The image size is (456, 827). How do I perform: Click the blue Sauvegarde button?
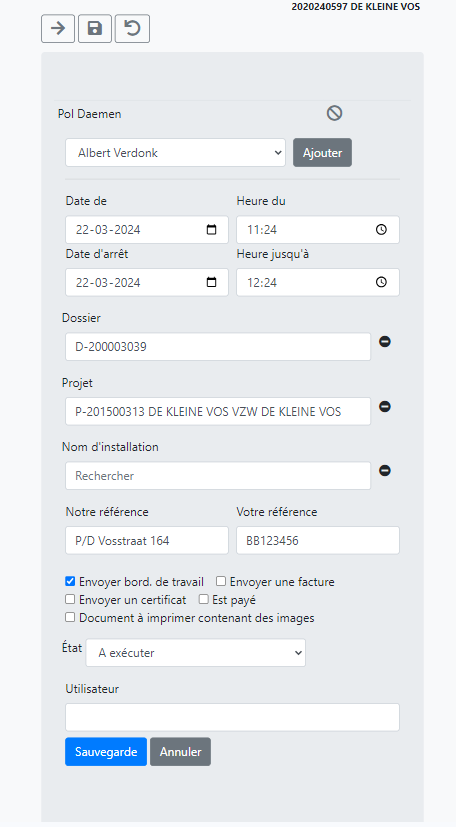tap(106, 752)
